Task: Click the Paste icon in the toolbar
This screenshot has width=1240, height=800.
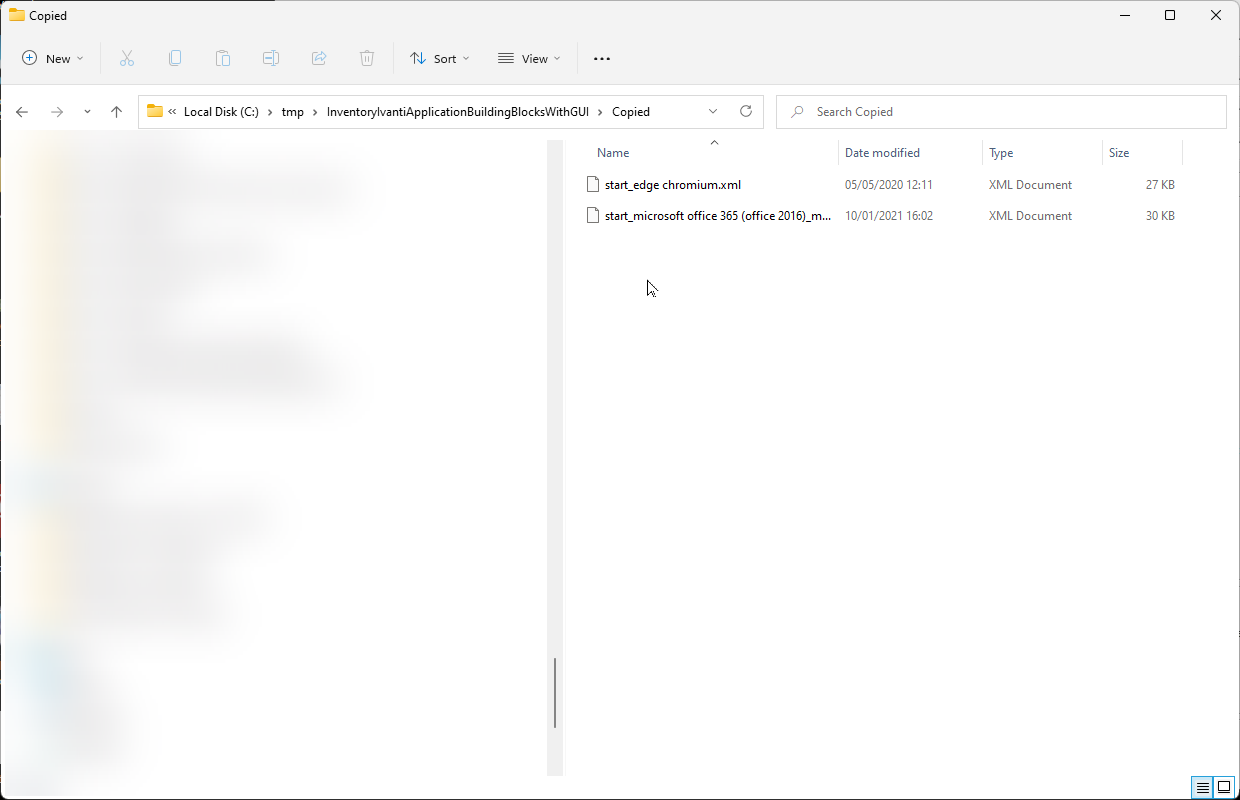Action: 223,58
